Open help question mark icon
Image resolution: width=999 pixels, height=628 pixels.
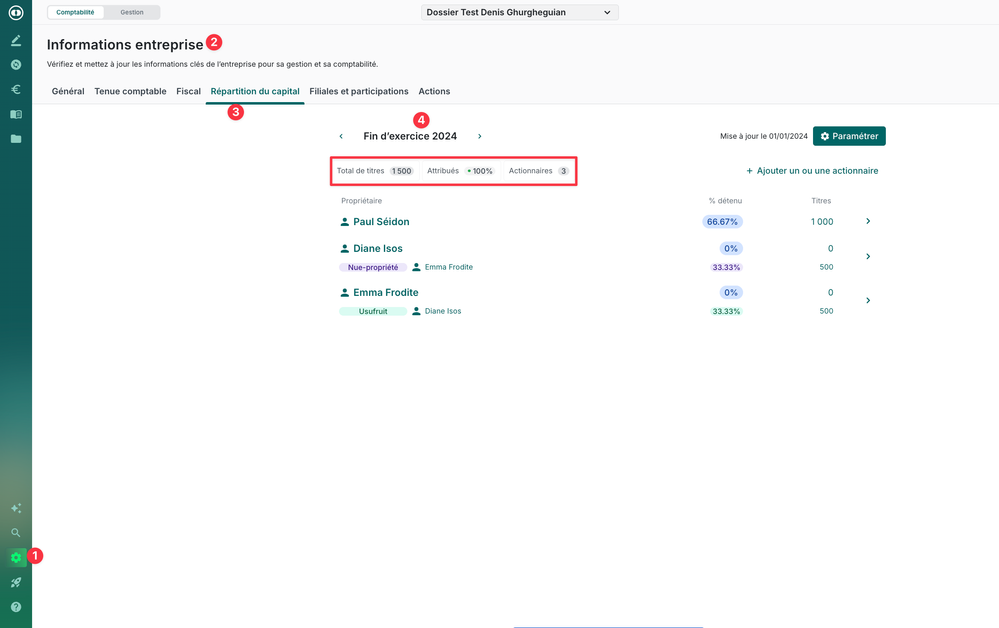pyautogui.click(x=16, y=607)
